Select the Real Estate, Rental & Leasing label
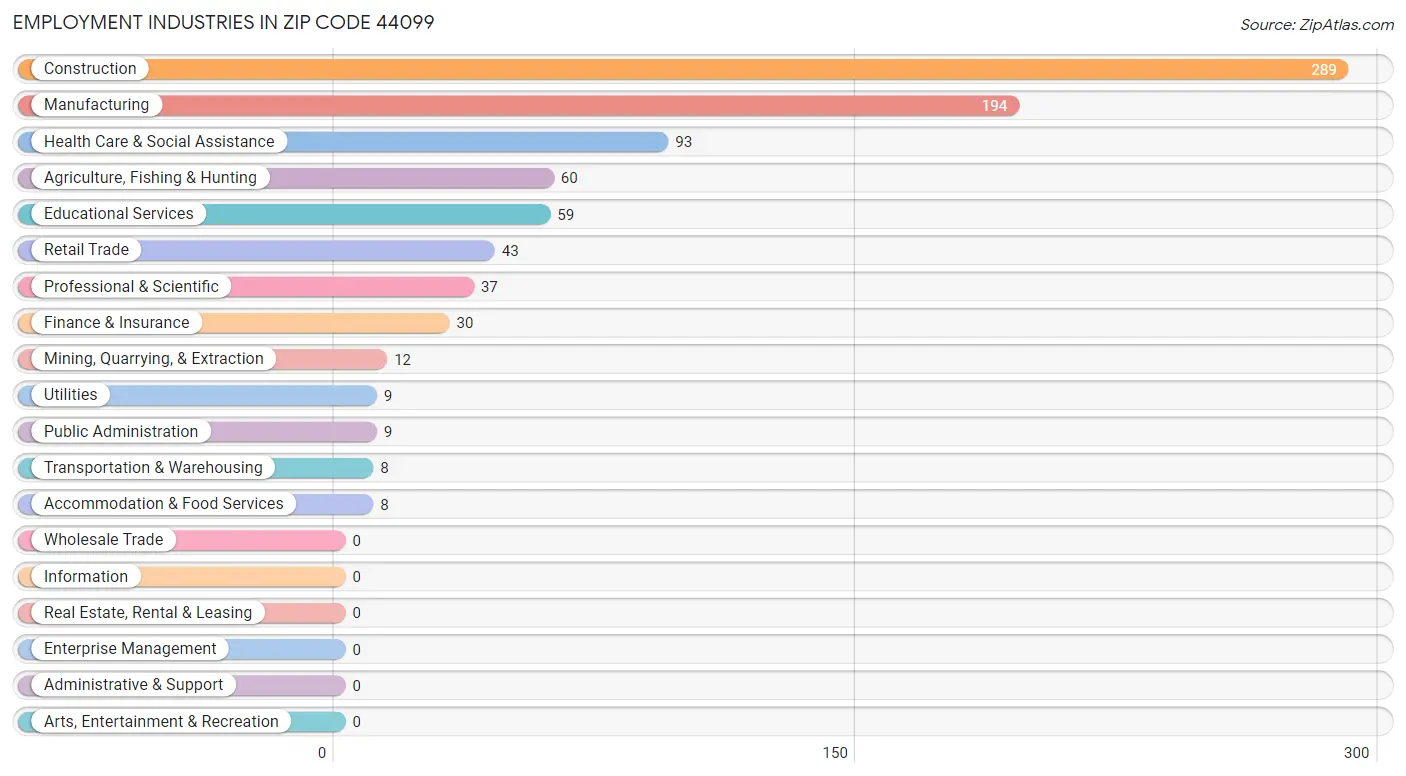Viewport: 1406px width, 776px height. [x=148, y=613]
